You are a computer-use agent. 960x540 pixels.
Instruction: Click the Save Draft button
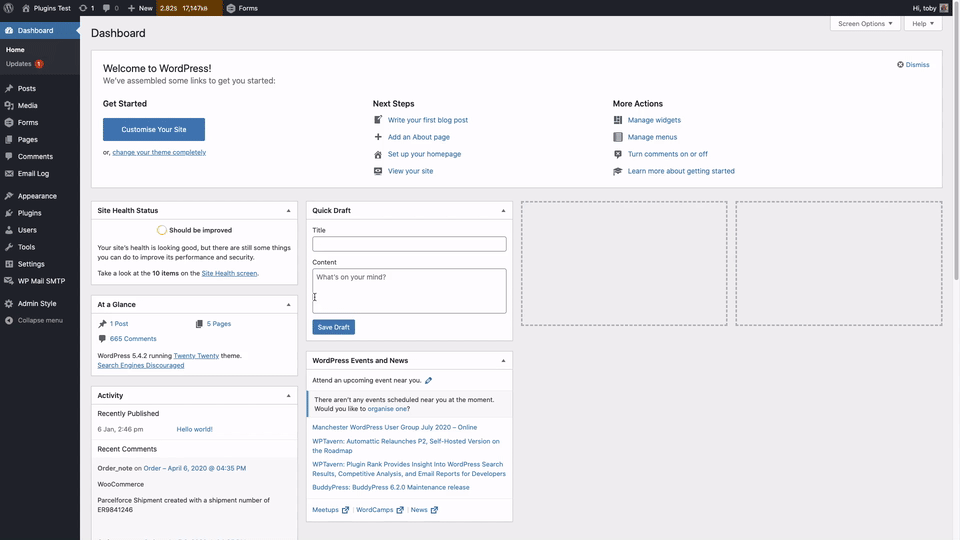click(x=334, y=327)
